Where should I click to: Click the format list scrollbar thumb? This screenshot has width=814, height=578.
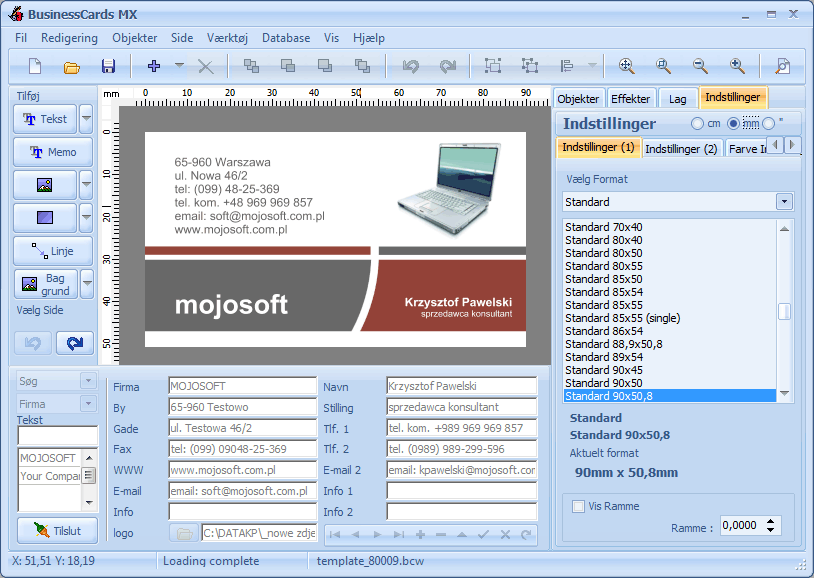pos(784,312)
